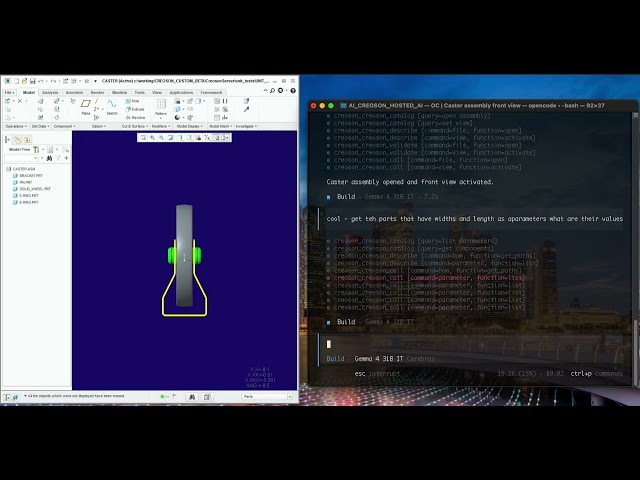Start the Sketch tool
This screenshot has width=640, height=480.
[x=112, y=107]
